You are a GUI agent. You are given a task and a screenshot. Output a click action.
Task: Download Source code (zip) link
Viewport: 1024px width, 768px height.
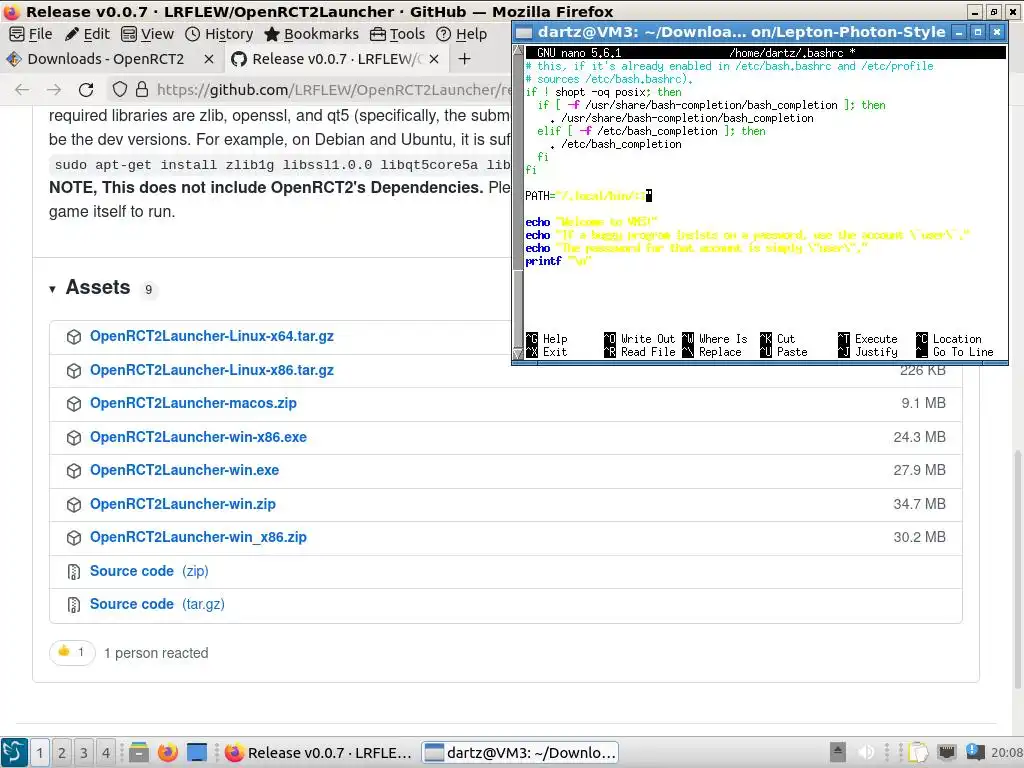click(149, 571)
